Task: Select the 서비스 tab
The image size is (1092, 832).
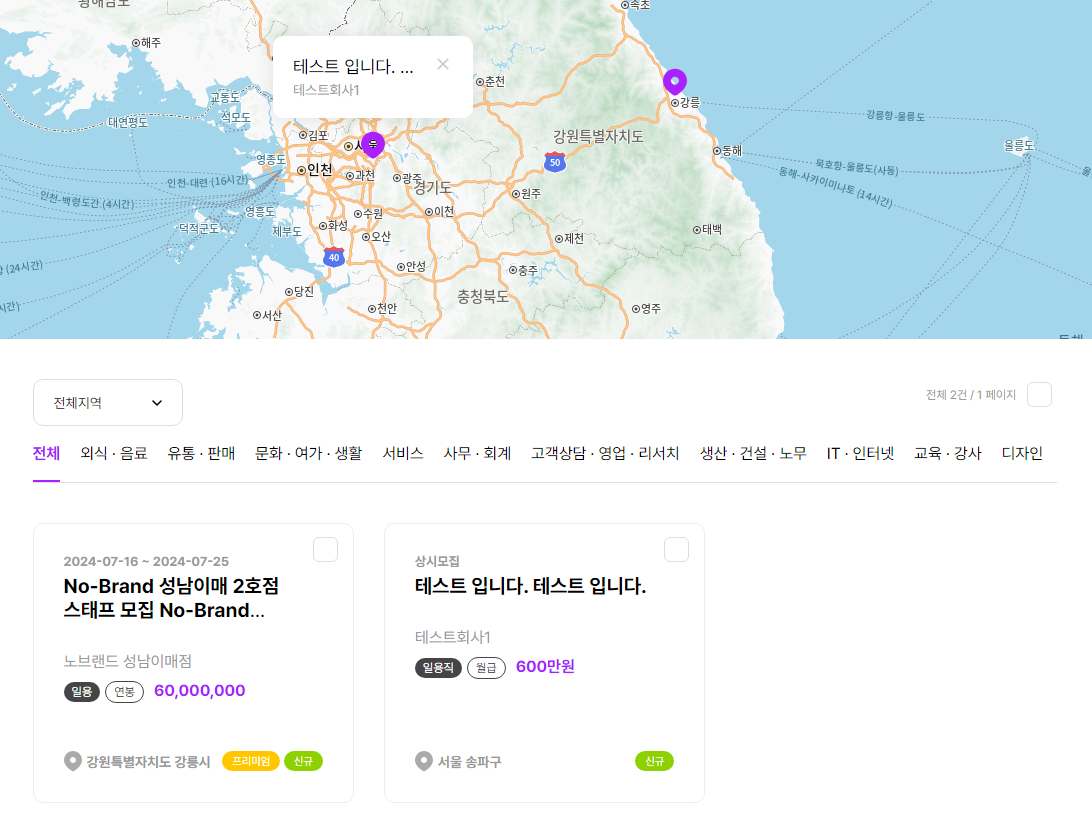Action: [x=403, y=453]
